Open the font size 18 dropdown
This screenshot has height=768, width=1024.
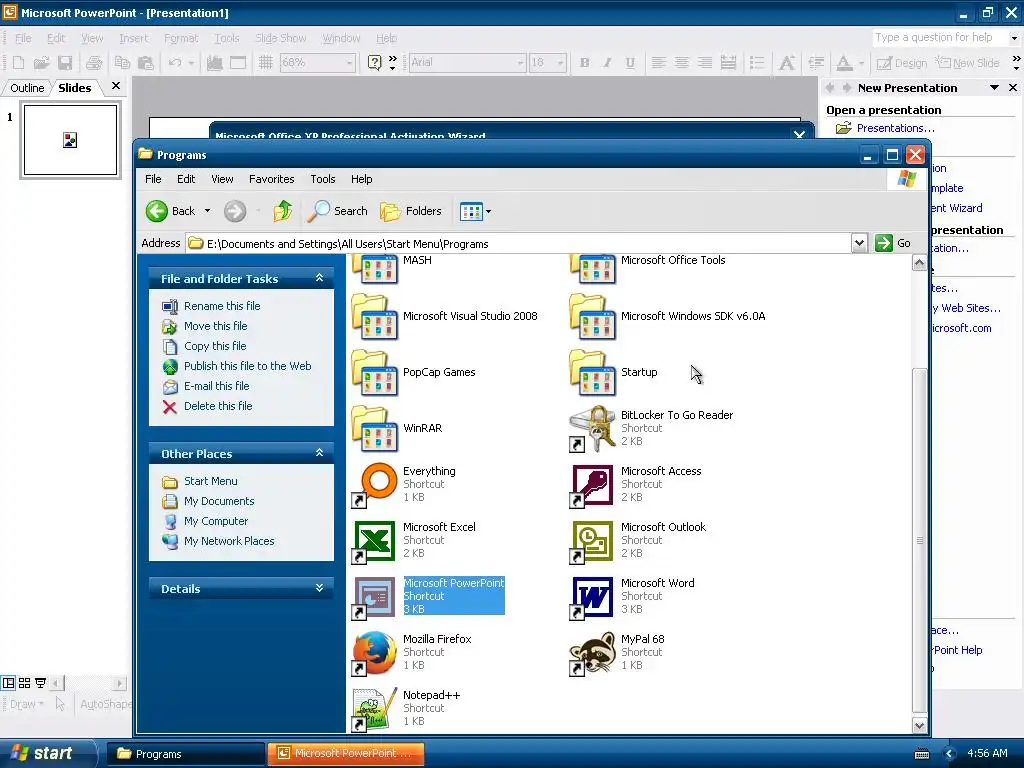tap(560, 63)
